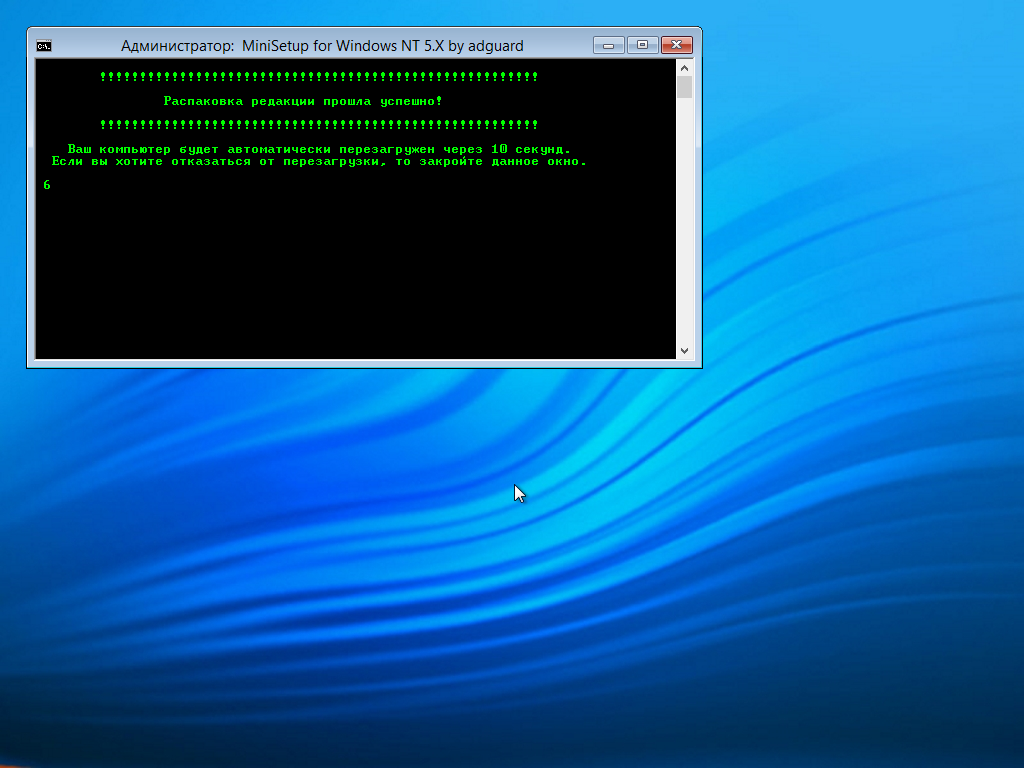The width and height of the screenshot is (1024, 768).
Task: Click the line 'Если вы хотите отказаться от перезагрузки'
Action: tap(319, 161)
